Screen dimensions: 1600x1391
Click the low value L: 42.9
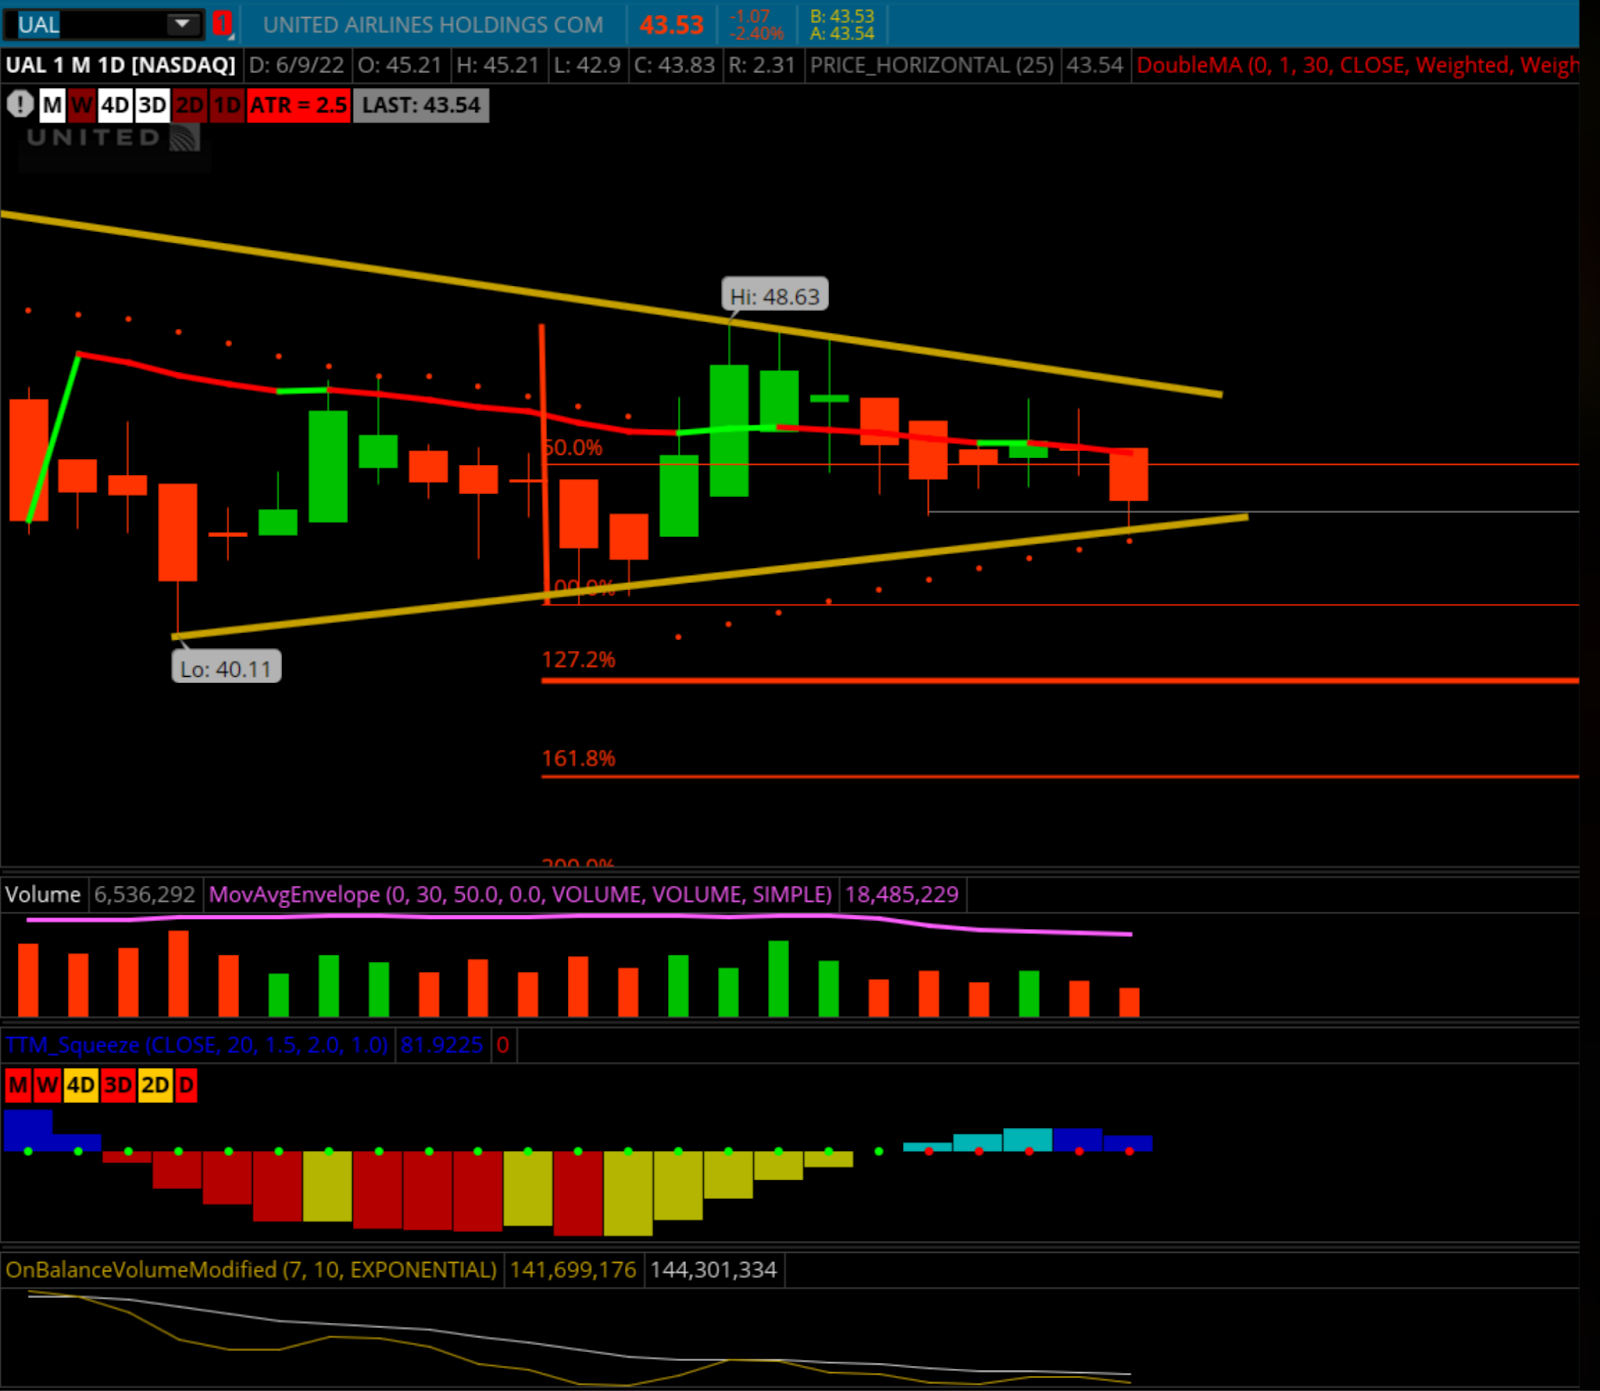(587, 65)
